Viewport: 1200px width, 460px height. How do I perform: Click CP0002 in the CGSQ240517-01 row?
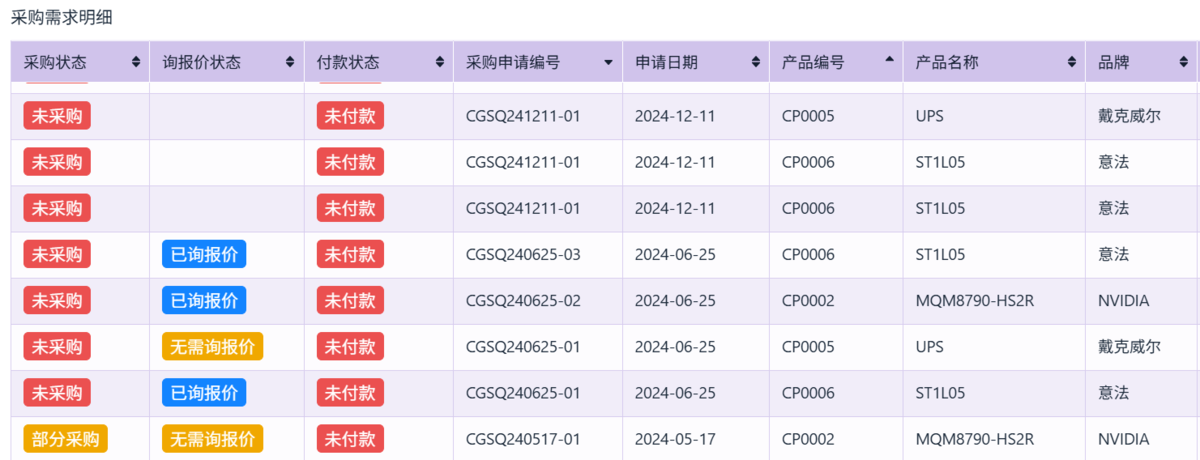808,439
